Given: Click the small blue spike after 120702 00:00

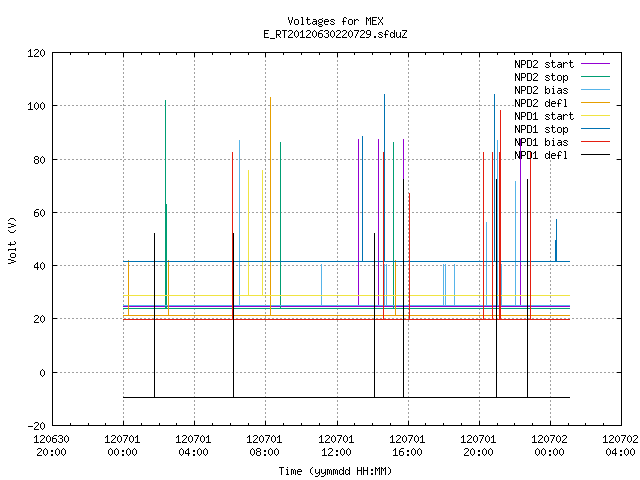Looking at the screenshot, I should pyautogui.click(x=556, y=241).
